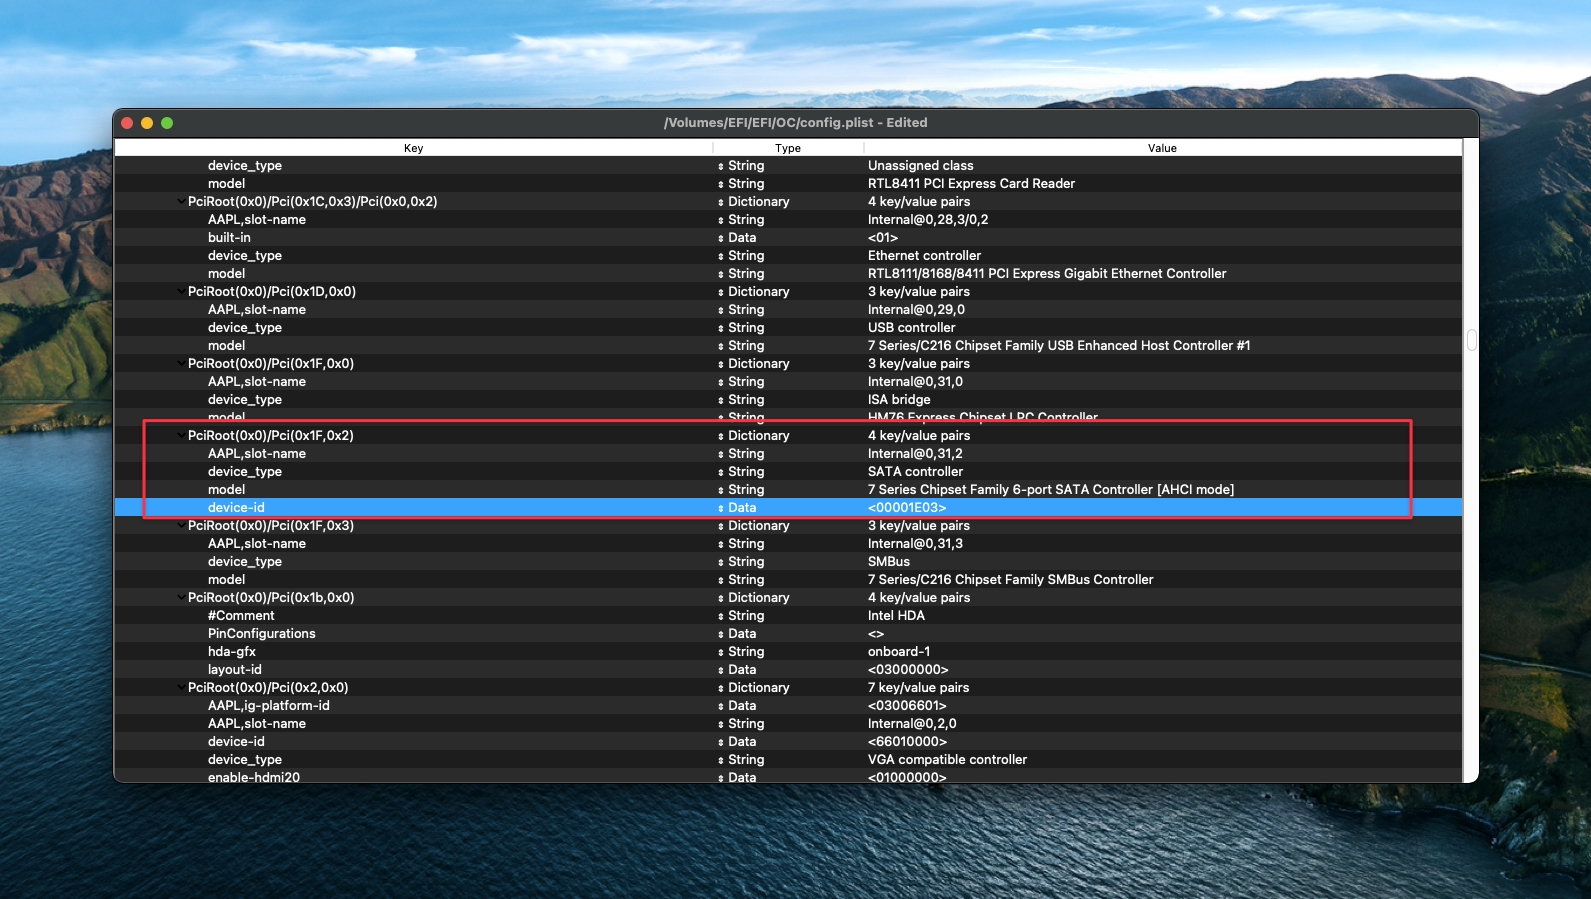The width and height of the screenshot is (1591, 899).
Task: Collapse the PciRoot(0x0)/Pci(0x2,0x0) dictionary
Action: coord(180,688)
